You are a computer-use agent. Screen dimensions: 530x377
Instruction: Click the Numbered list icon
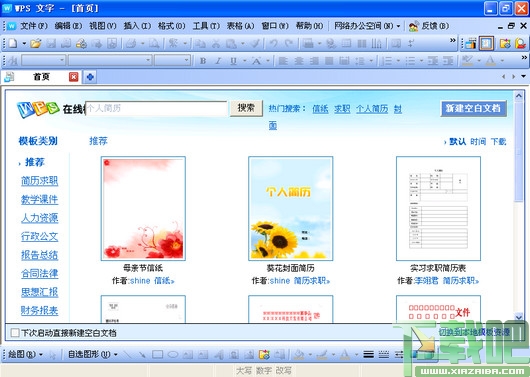coord(387,61)
